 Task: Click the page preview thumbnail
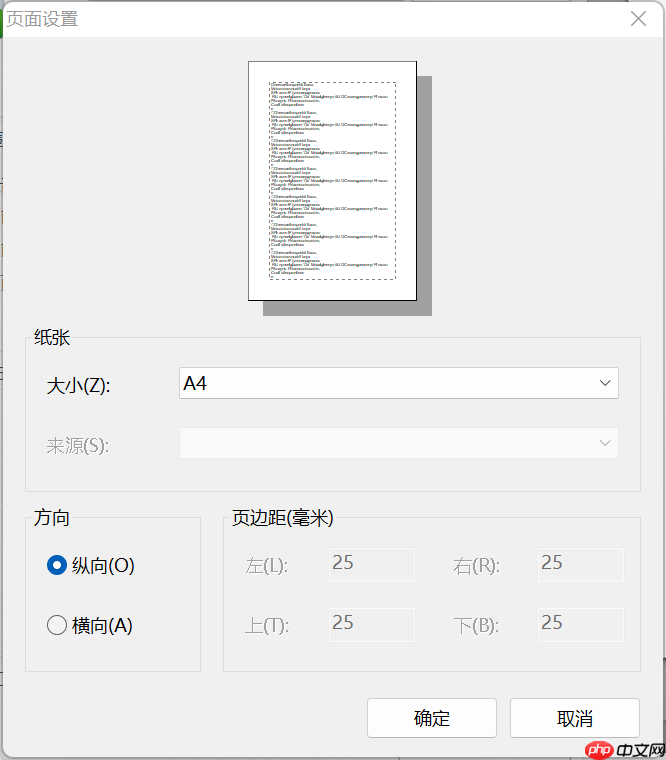coord(333,181)
